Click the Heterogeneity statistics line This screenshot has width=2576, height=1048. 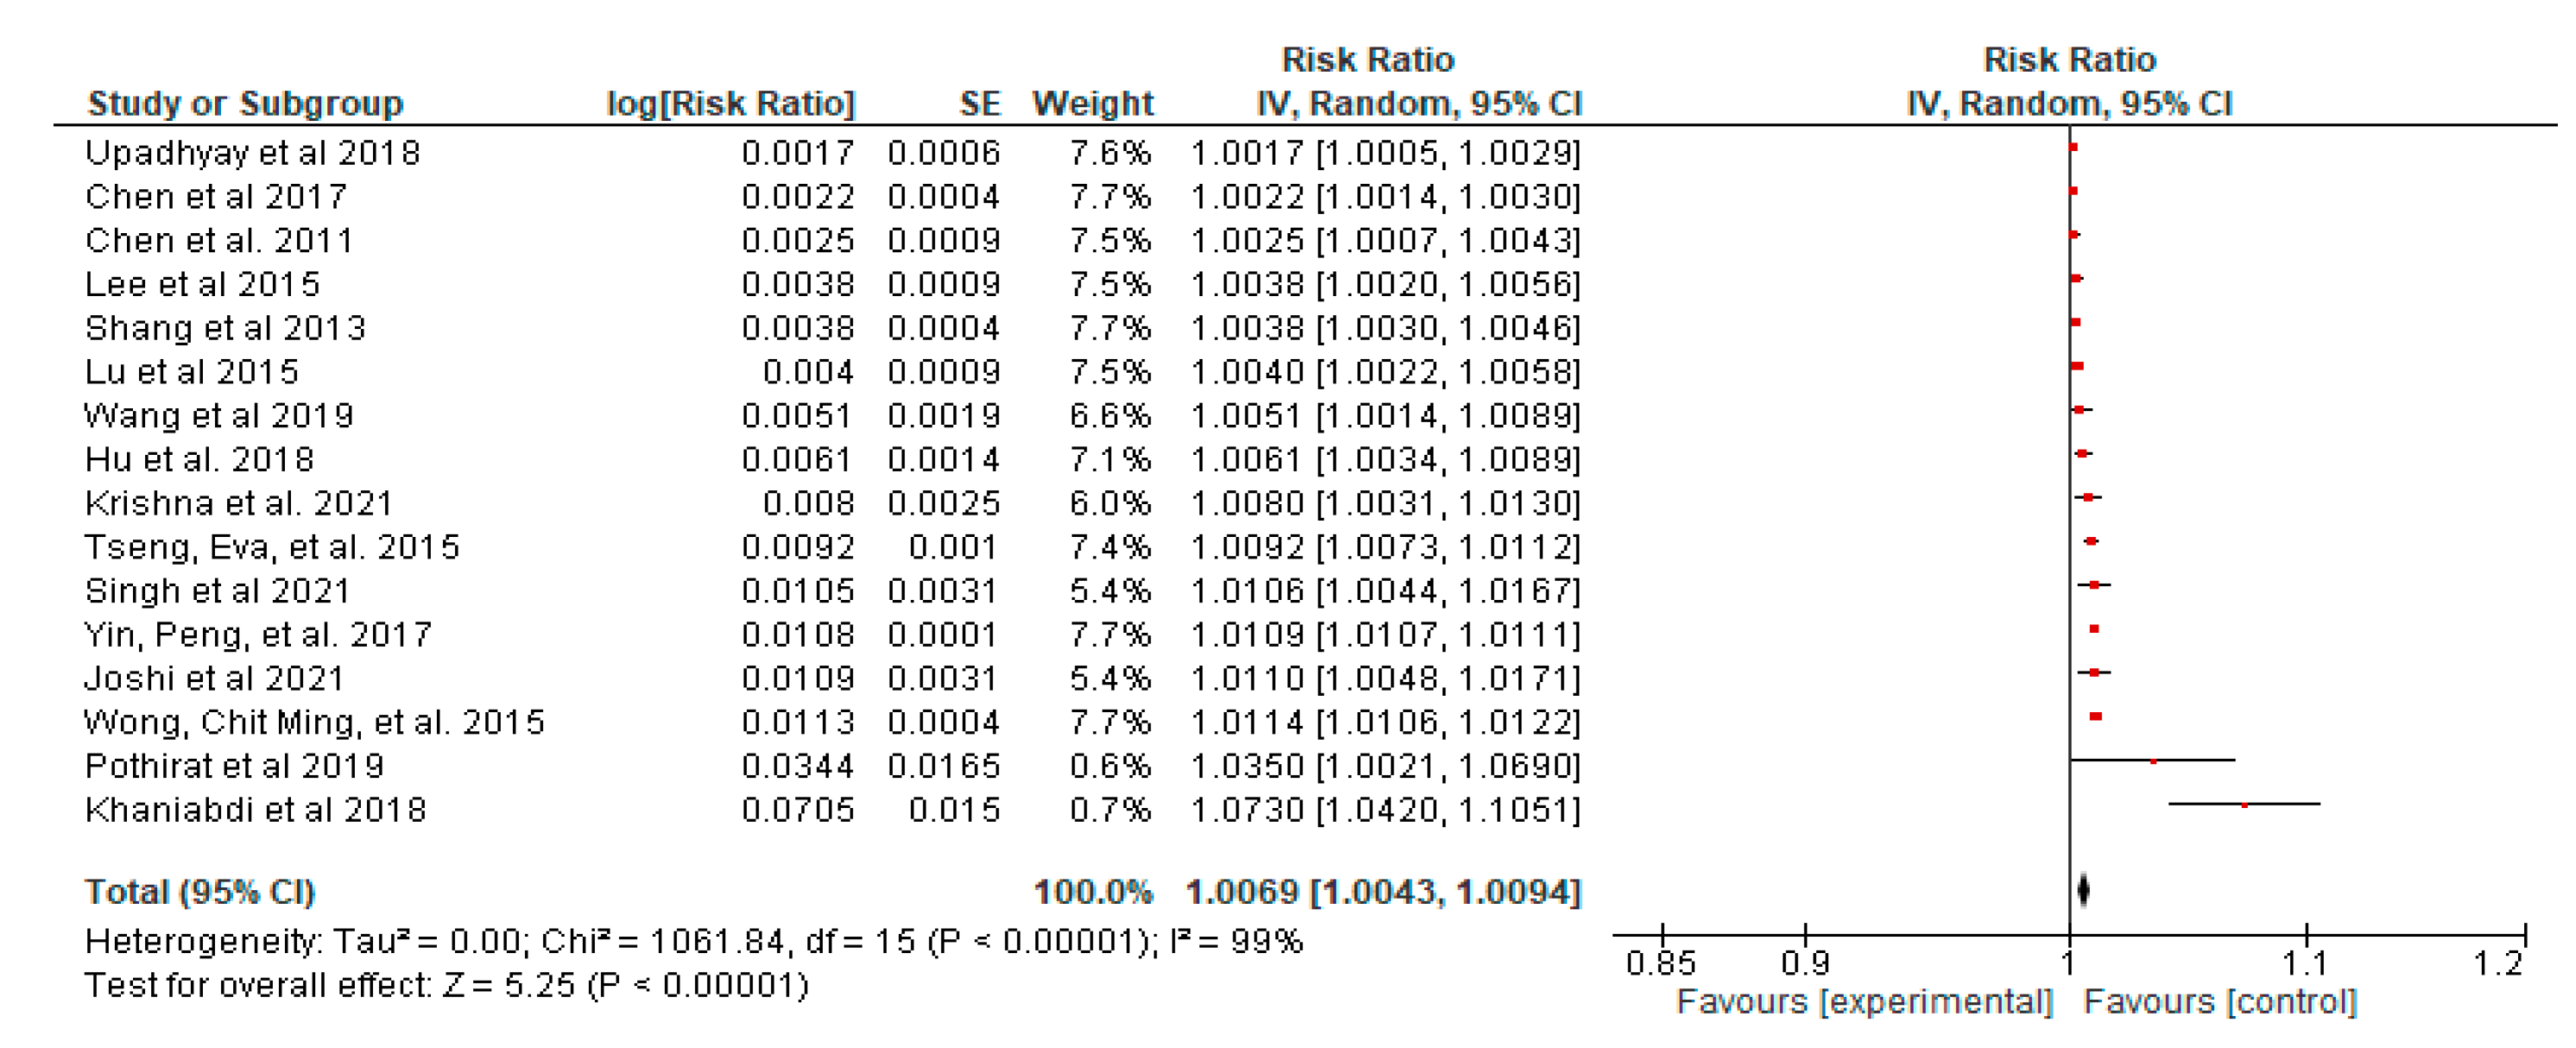coord(693,942)
